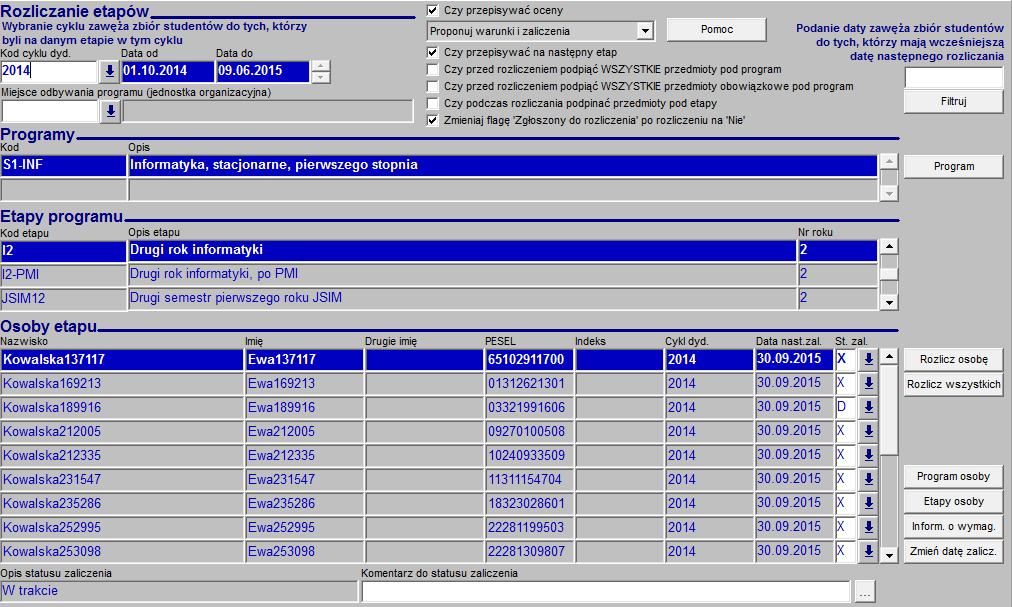Open status lookup for Kowalska212335 row
Screen dimensions: 1012x607
click(868, 455)
